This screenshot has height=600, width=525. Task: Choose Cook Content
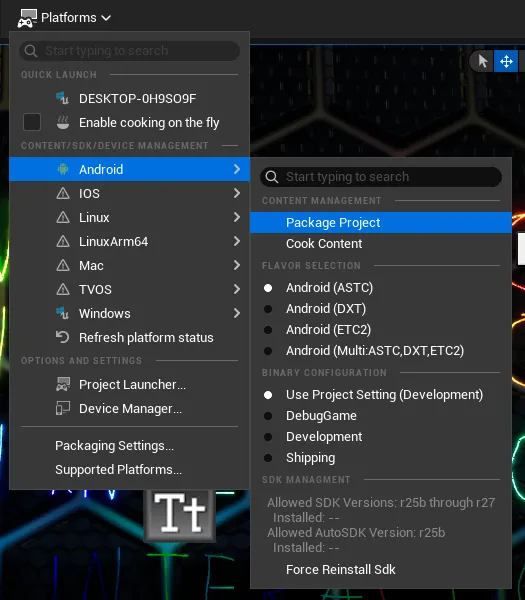click(381, 244)
